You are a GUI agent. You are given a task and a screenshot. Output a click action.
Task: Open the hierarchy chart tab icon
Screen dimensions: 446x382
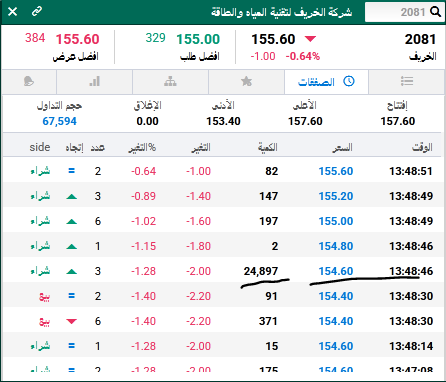pos(170,81)
